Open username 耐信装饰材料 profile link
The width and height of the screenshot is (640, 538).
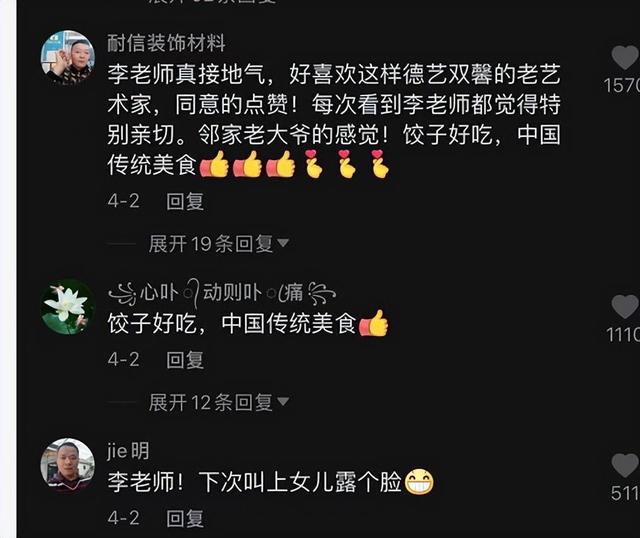click(166, 43)
